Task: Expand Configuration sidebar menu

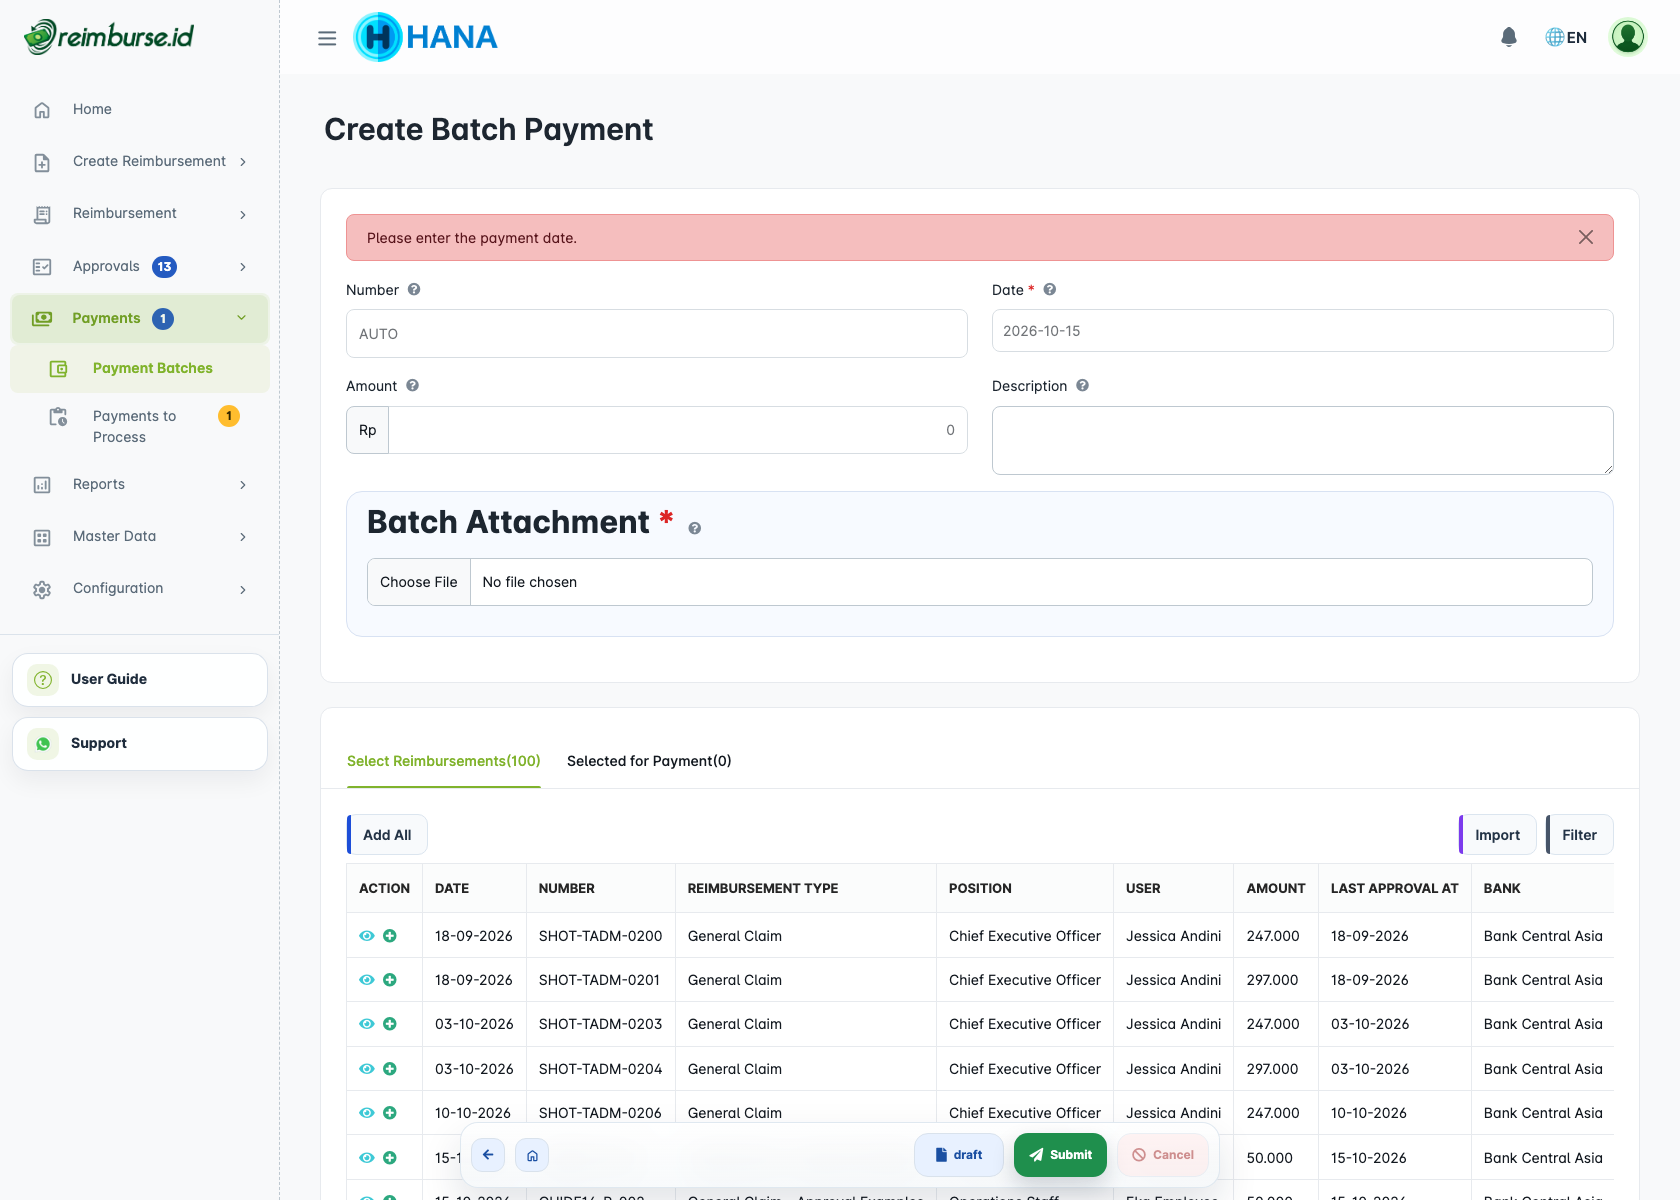Action: 140,588
